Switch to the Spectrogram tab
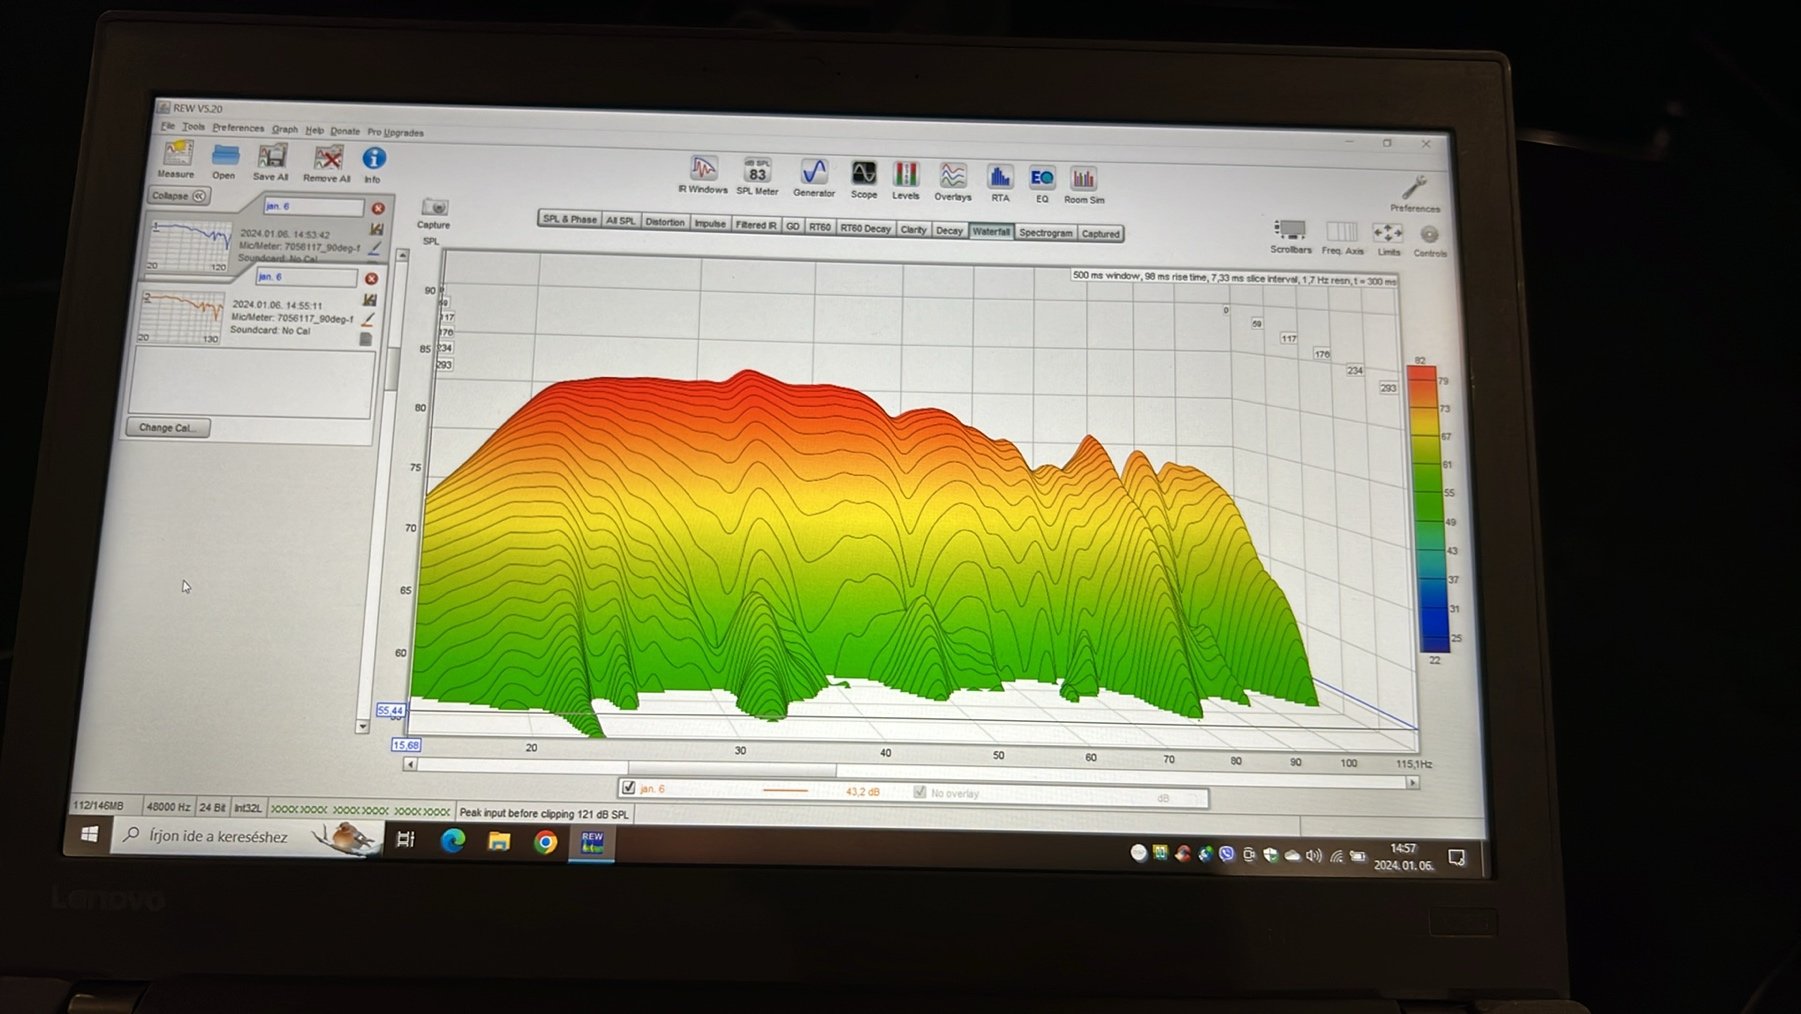This screenshot has width=1801, height=1014. click(1045, 233)
